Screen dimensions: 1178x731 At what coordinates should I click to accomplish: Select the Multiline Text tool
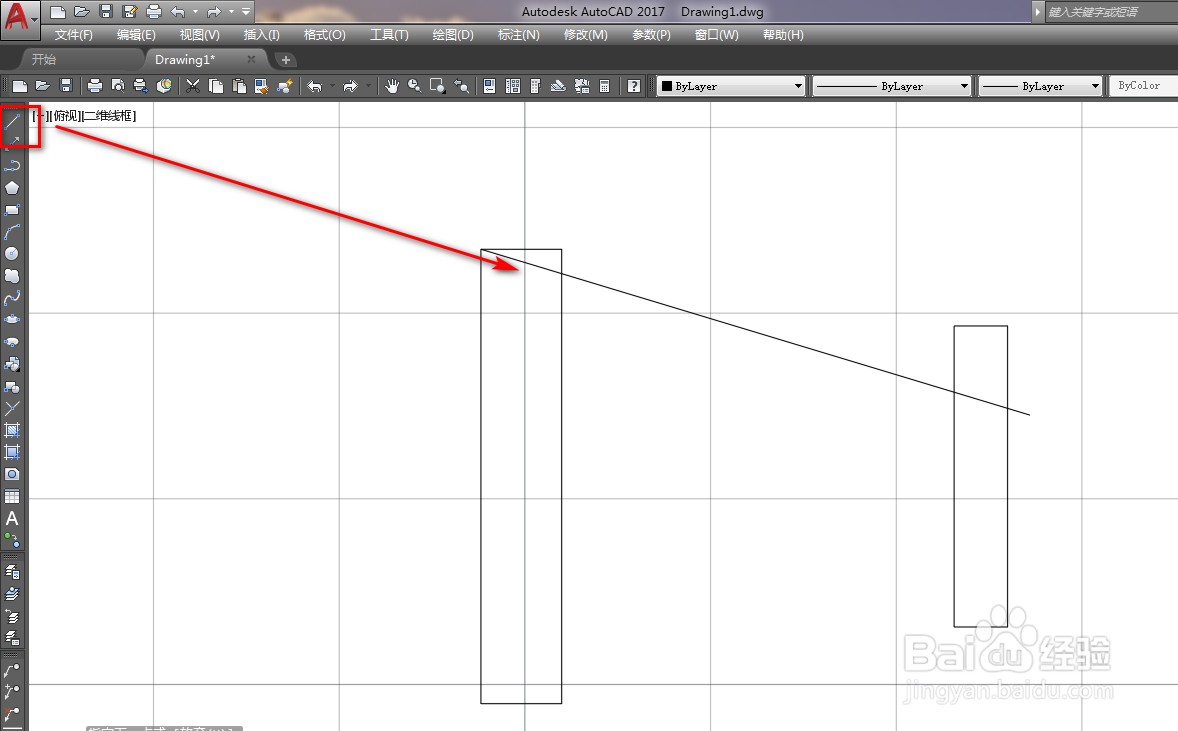pos(12,518)
